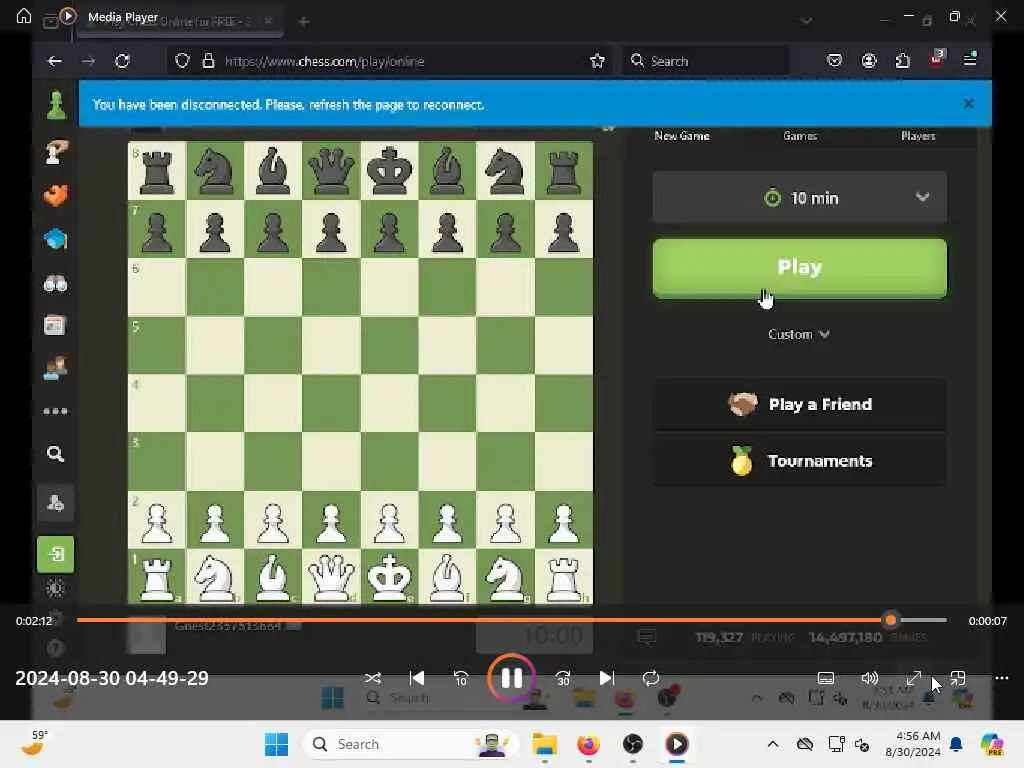Switch to the Players tab
The height and width of the screenshot is (768, 1024).
coord(918,136)
